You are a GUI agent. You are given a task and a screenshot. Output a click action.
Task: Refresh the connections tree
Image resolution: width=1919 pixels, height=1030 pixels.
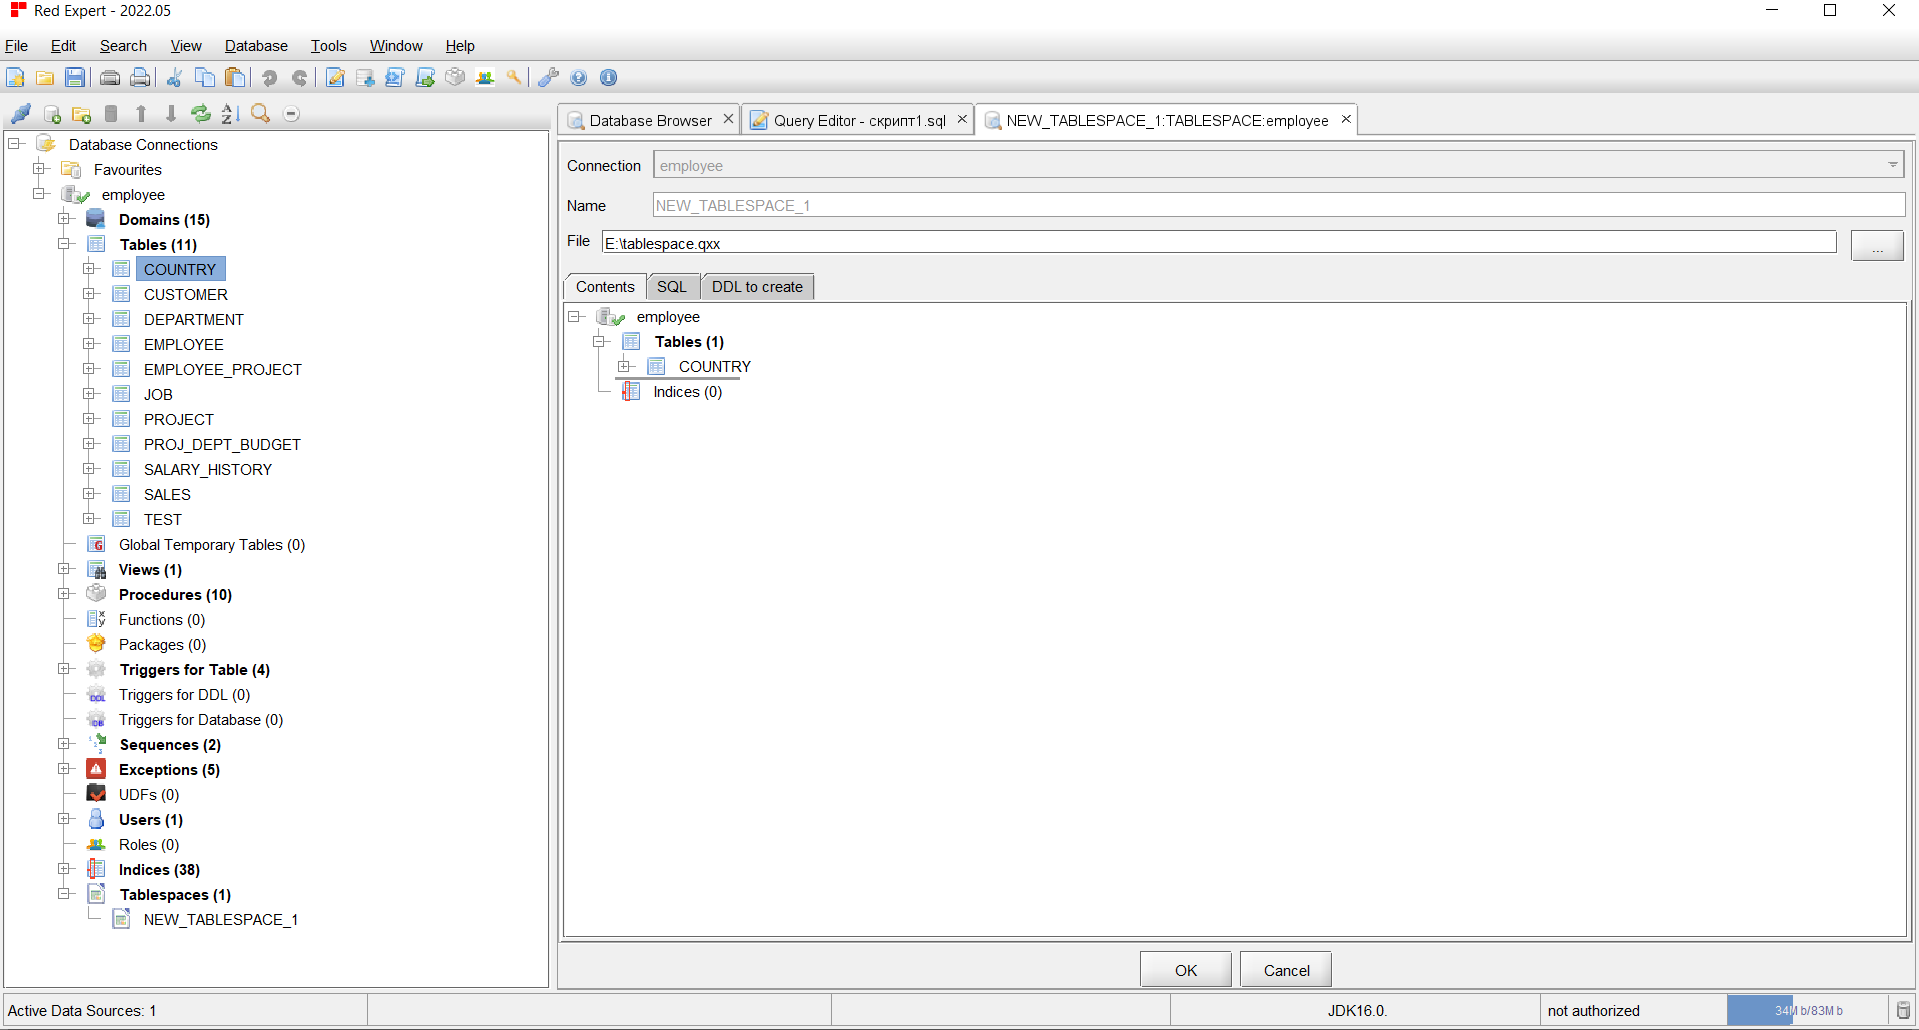pyautogui.click(x=201, y=114)
